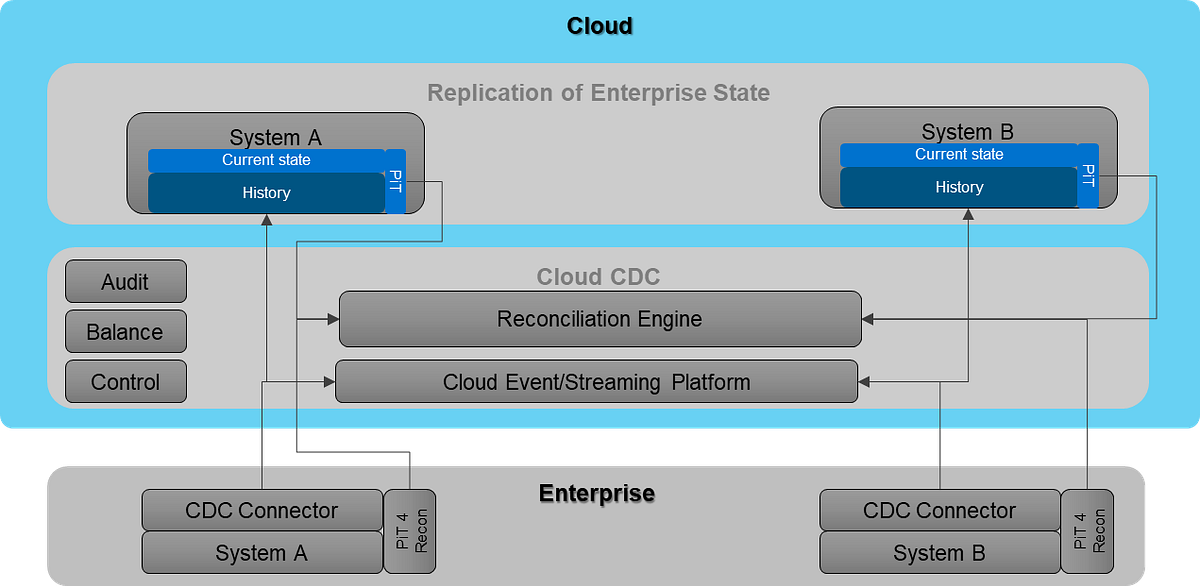Select the Cloud CDC container background
The width and height of the screenshot is (1200, 586).
[x=599, y=277]
